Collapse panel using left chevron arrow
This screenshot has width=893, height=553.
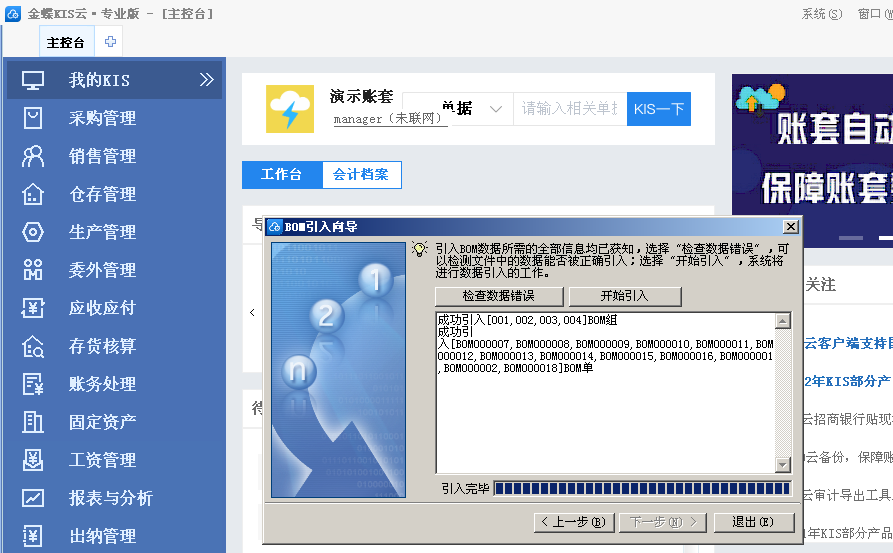(252, 312)
